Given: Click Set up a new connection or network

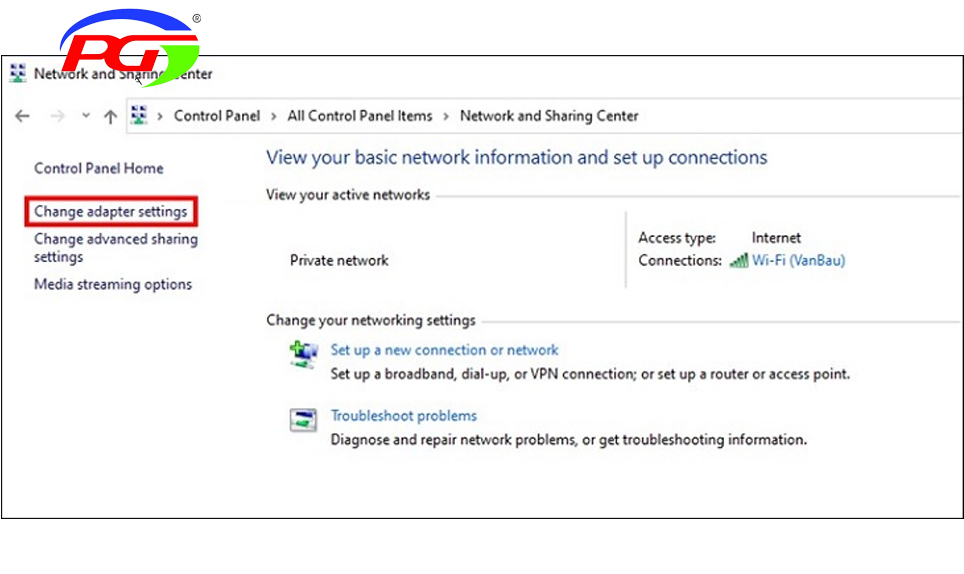Looking at the screenshot, I should point(444,350).
